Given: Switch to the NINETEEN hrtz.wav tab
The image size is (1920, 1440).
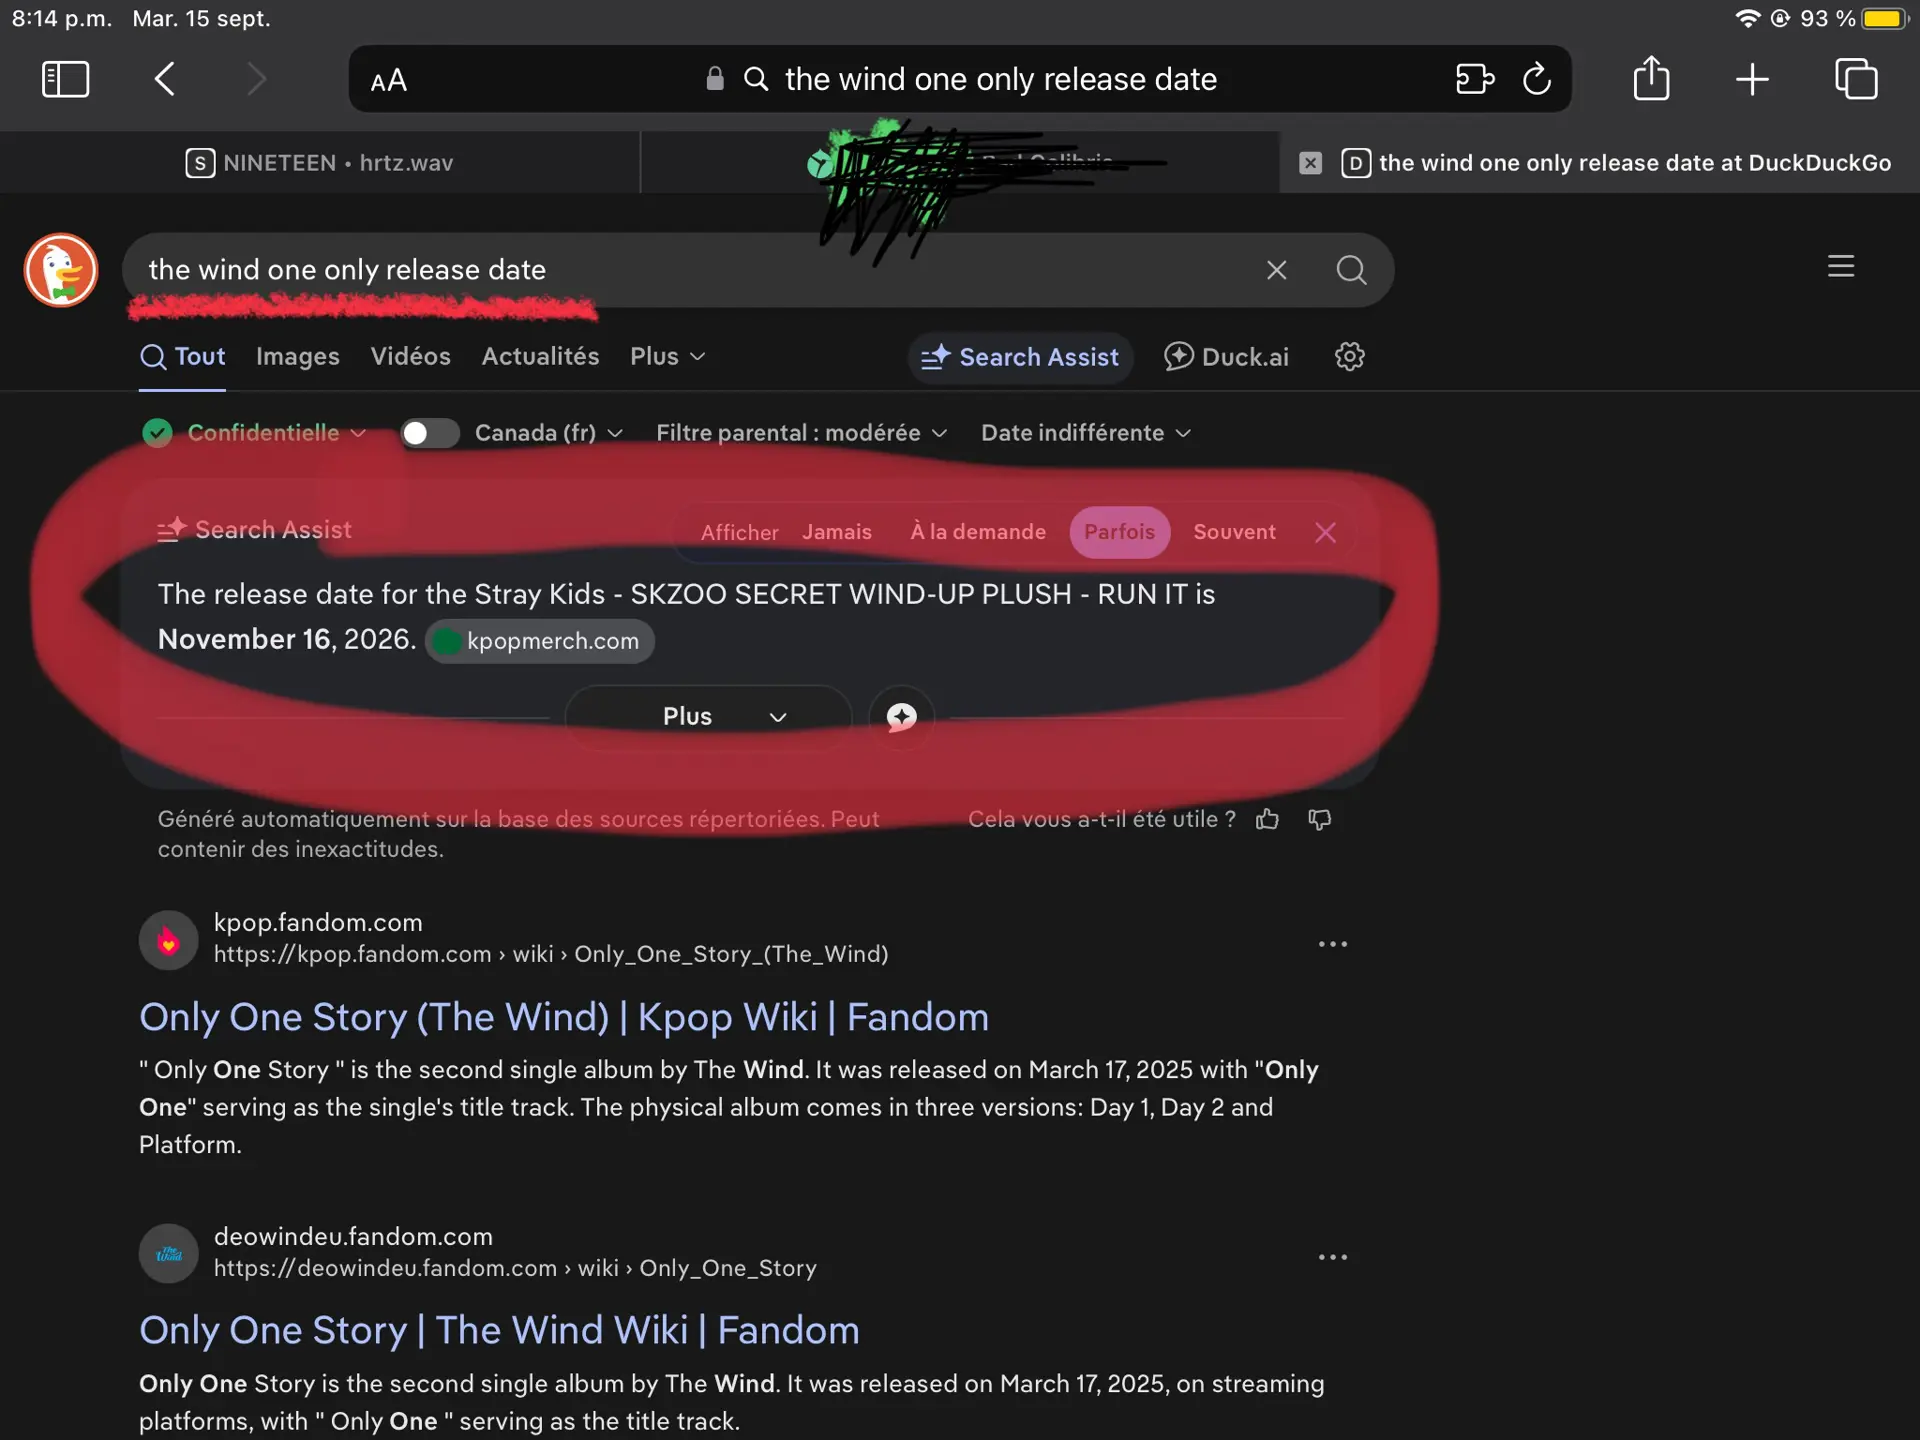Looking at the screenshot, I should [320, 163].
